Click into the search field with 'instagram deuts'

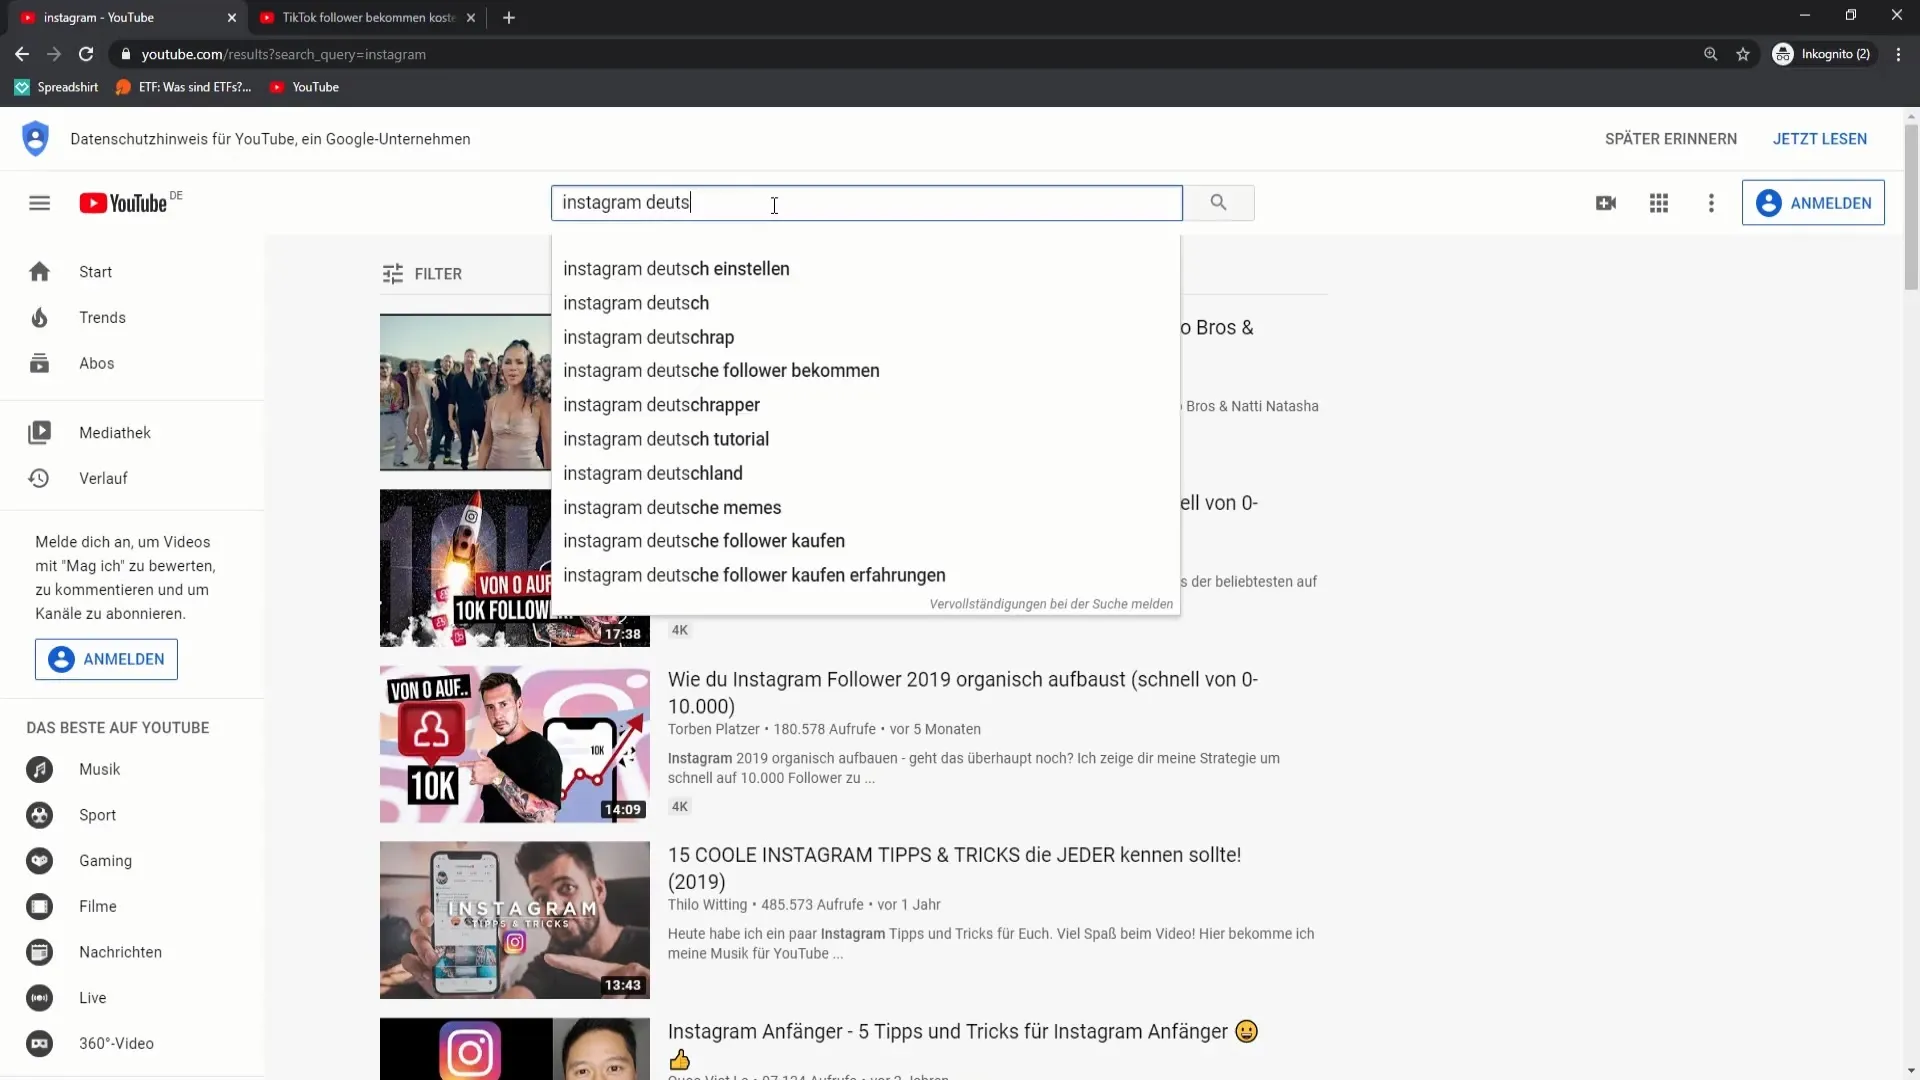[866, 203]
